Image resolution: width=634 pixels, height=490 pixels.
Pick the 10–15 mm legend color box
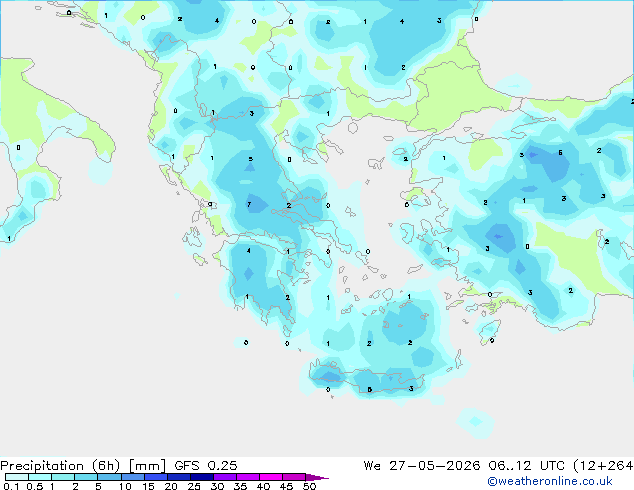tap(133, 477)
